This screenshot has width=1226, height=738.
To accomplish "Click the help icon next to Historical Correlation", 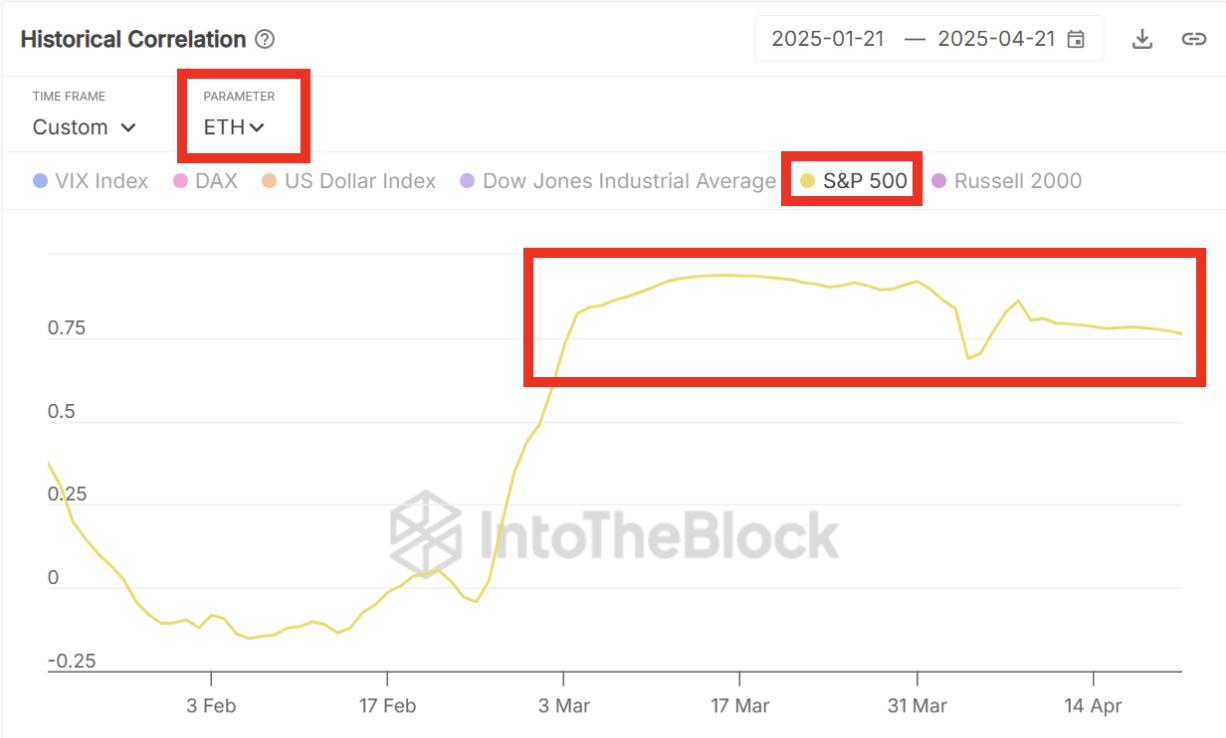I will click(x=263, y=39).
